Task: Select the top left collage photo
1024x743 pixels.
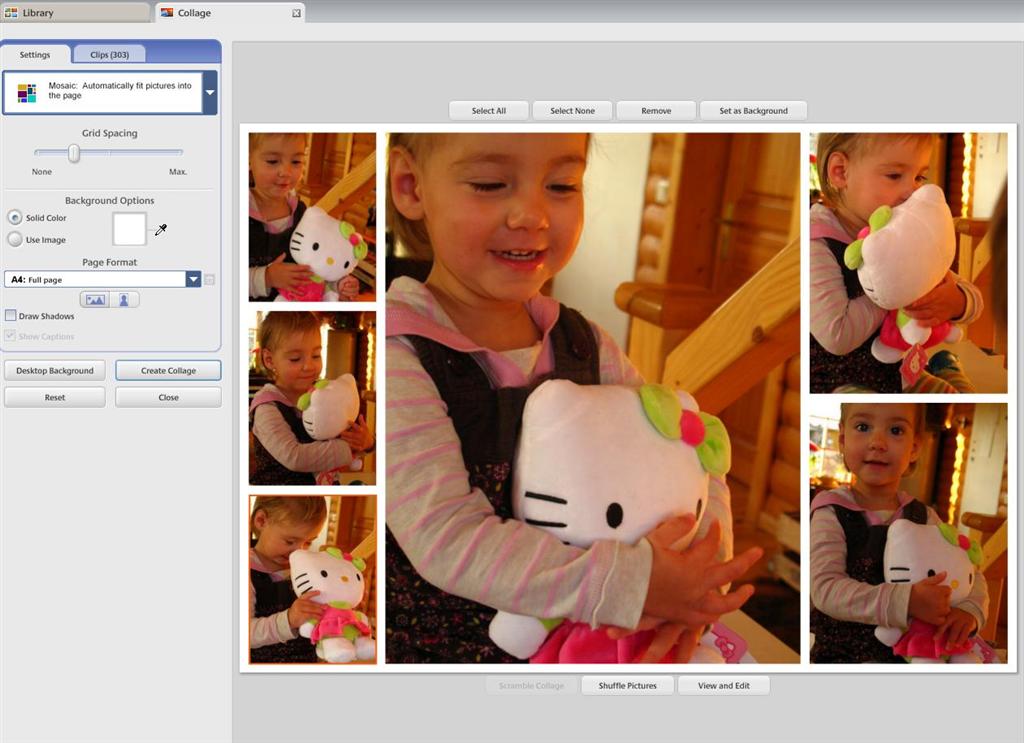Action: pyautogui.click(x=312, y=217)
